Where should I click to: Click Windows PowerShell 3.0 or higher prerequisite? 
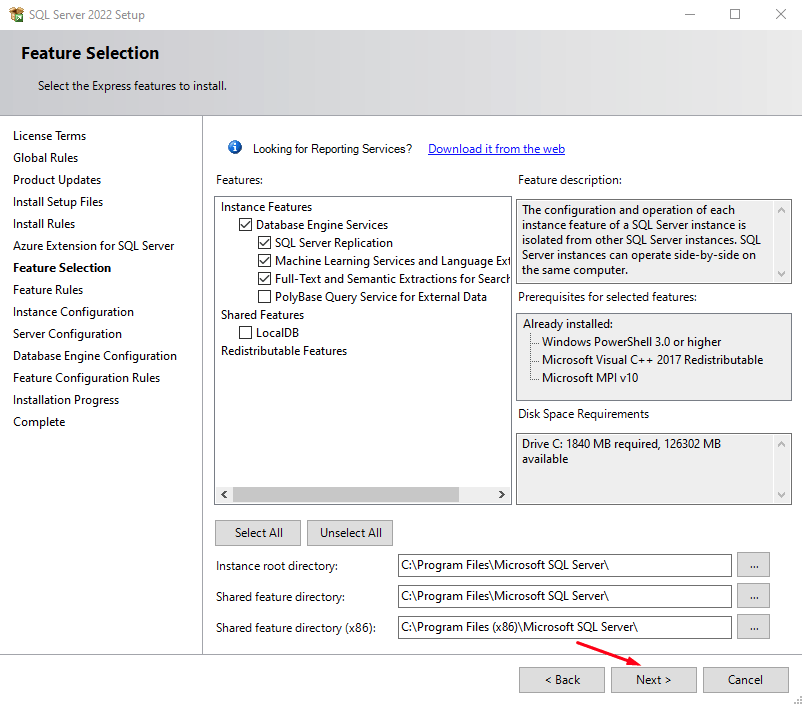click(x=631, y=342)
